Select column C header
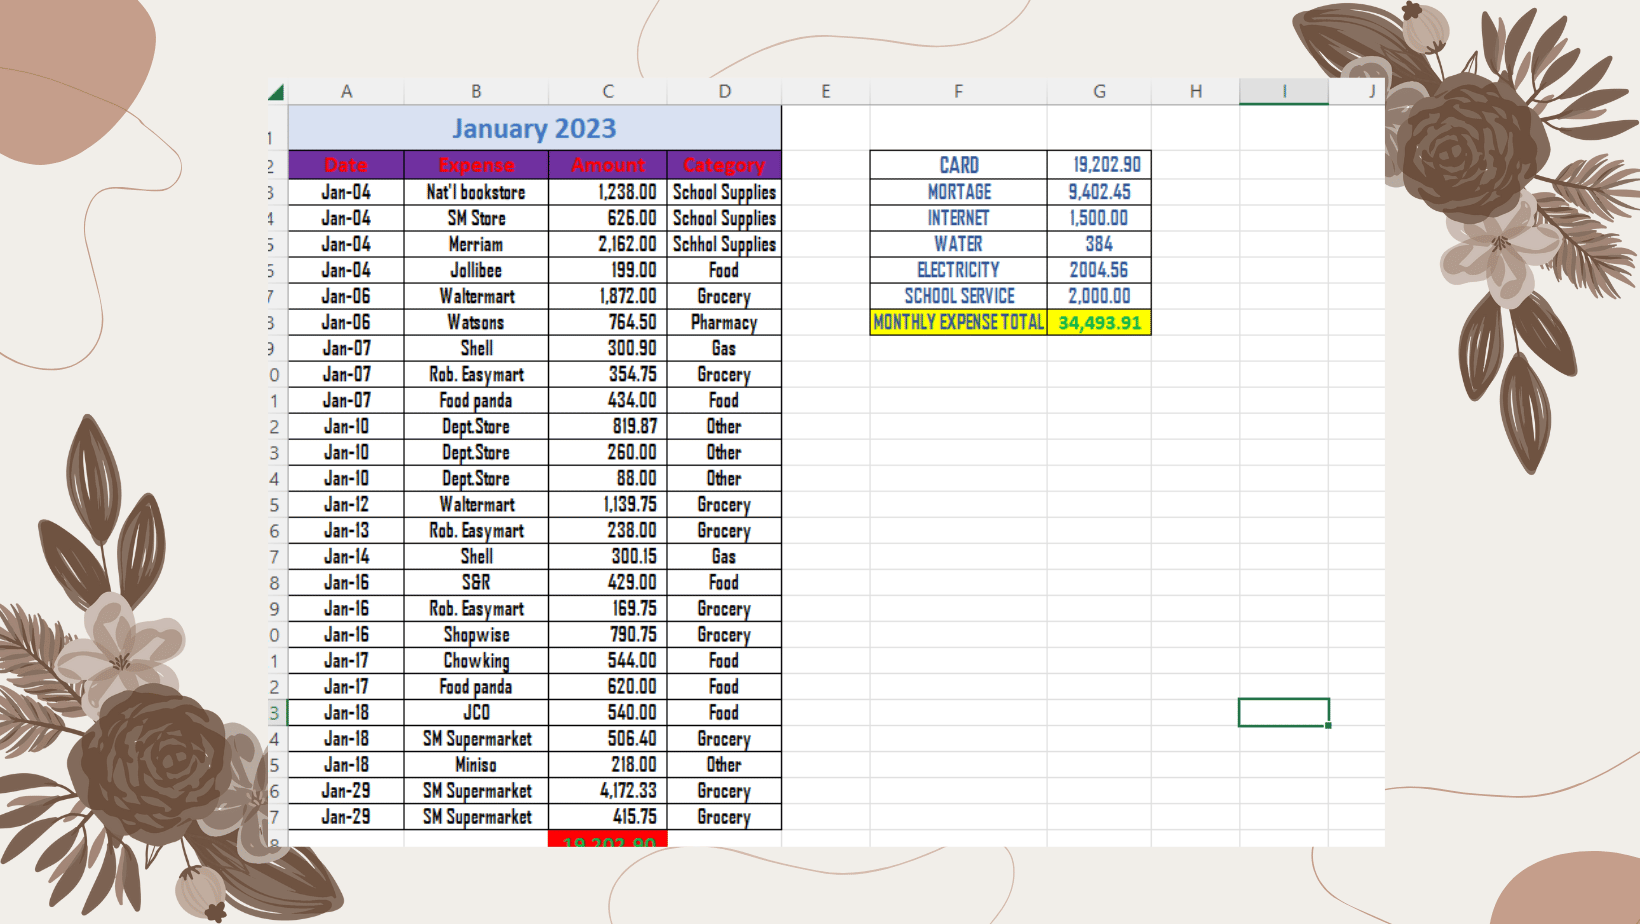Viewport: 1640px width, 924px height. (608, 91)
